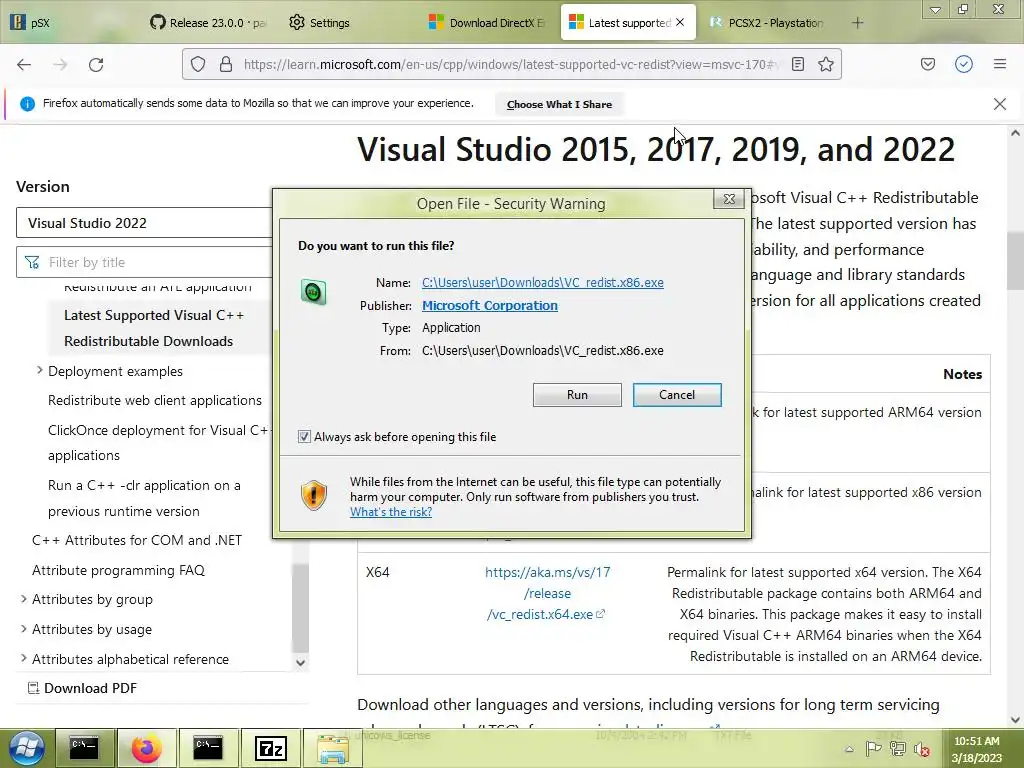Open C++ Attributes for COM and .NET

(x=137, y=540)
